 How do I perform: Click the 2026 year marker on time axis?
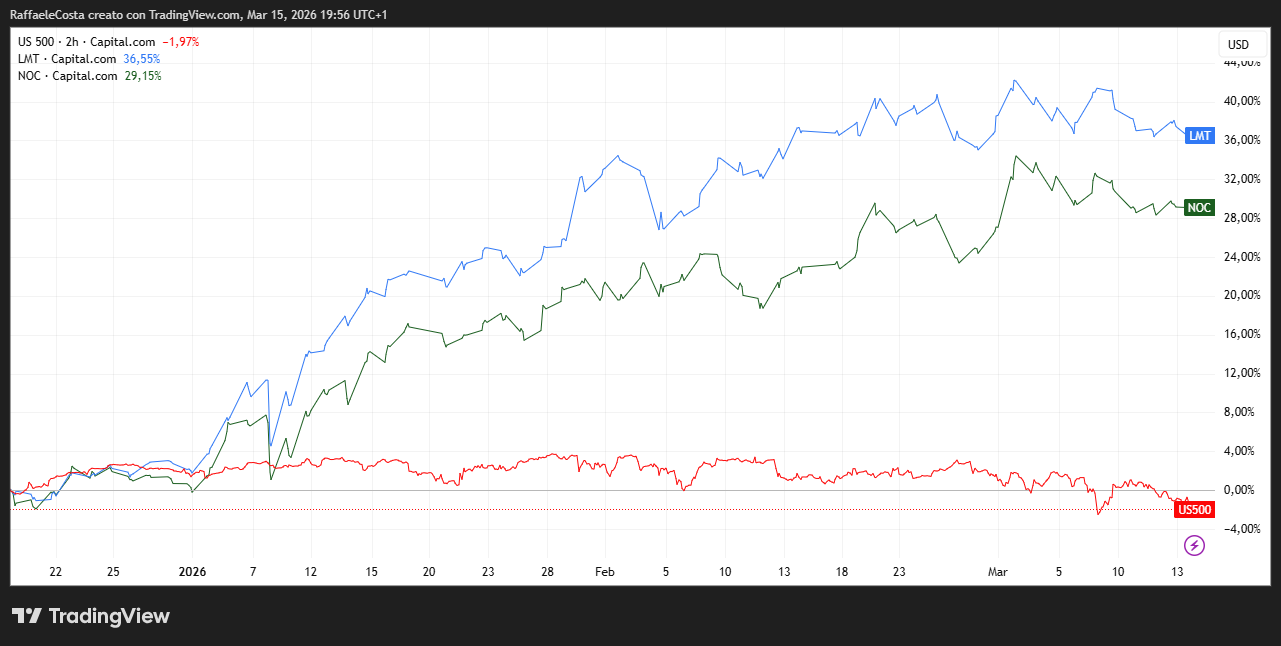(x=191, y=572)
